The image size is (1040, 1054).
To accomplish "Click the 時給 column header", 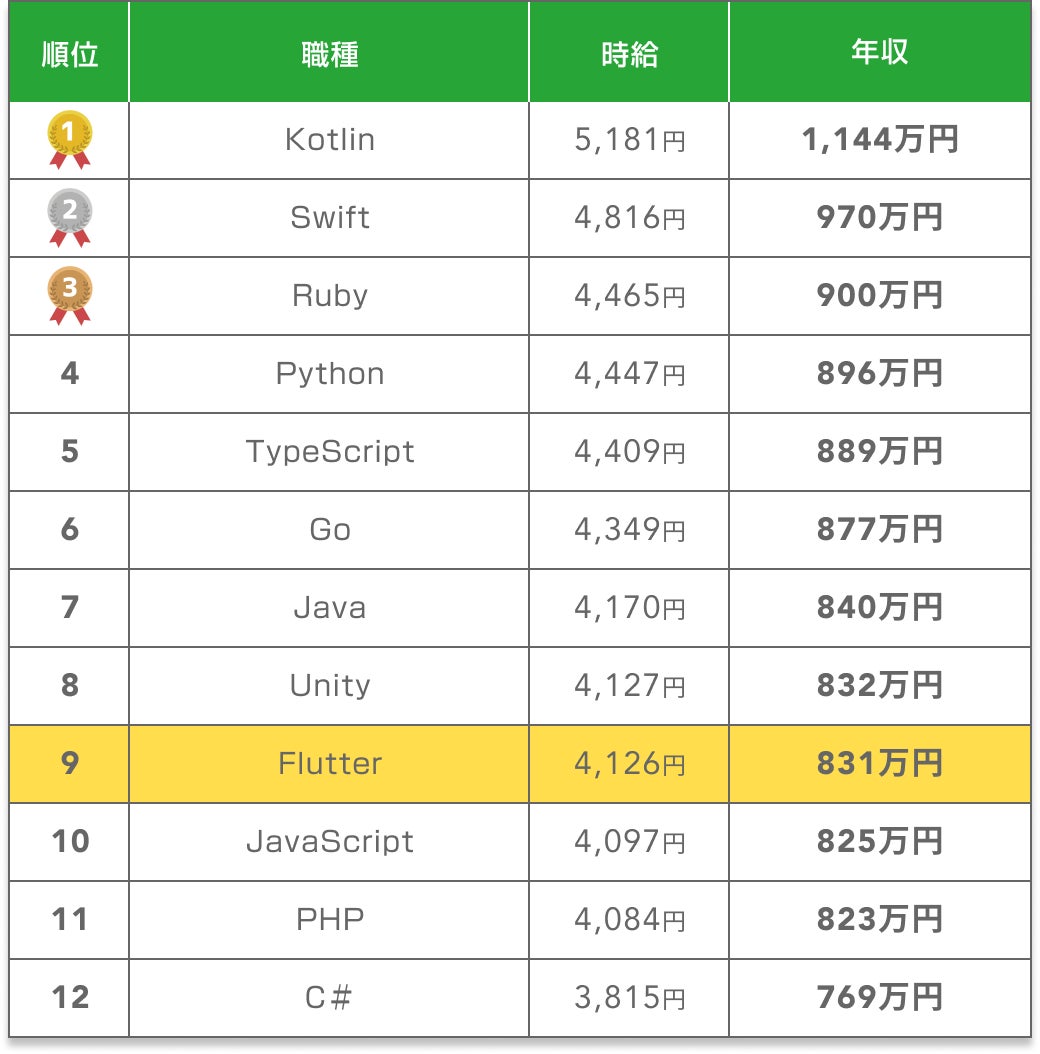I will pyautogui.click(x=629, y=54).
